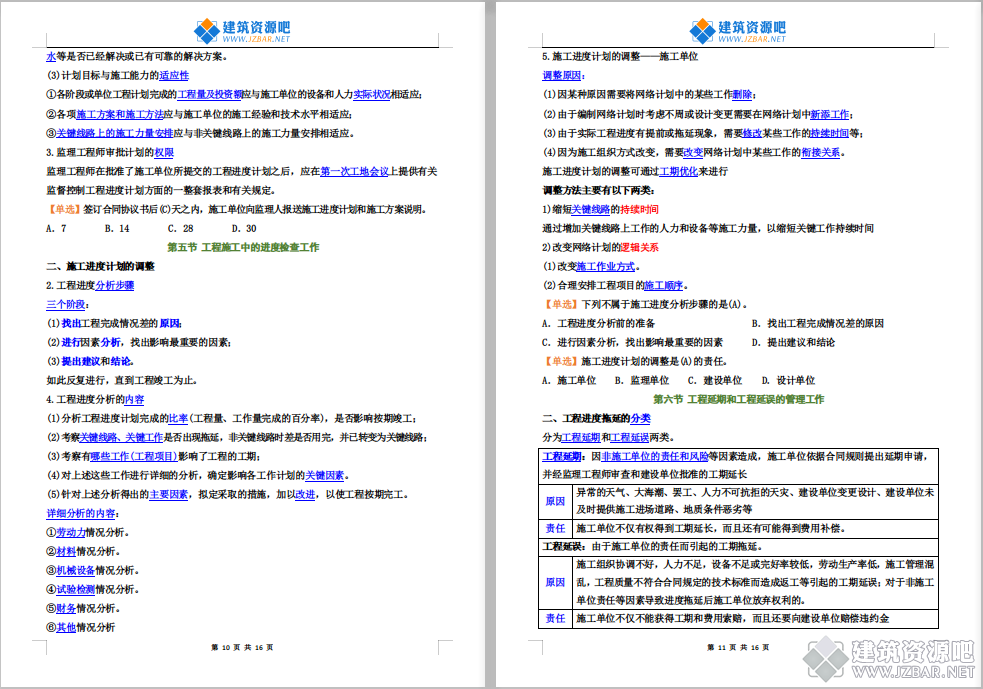The height and width of the screenshot is (689, 983).
Task: Click answer option D. 设计单位
Action: coord(789,381)
